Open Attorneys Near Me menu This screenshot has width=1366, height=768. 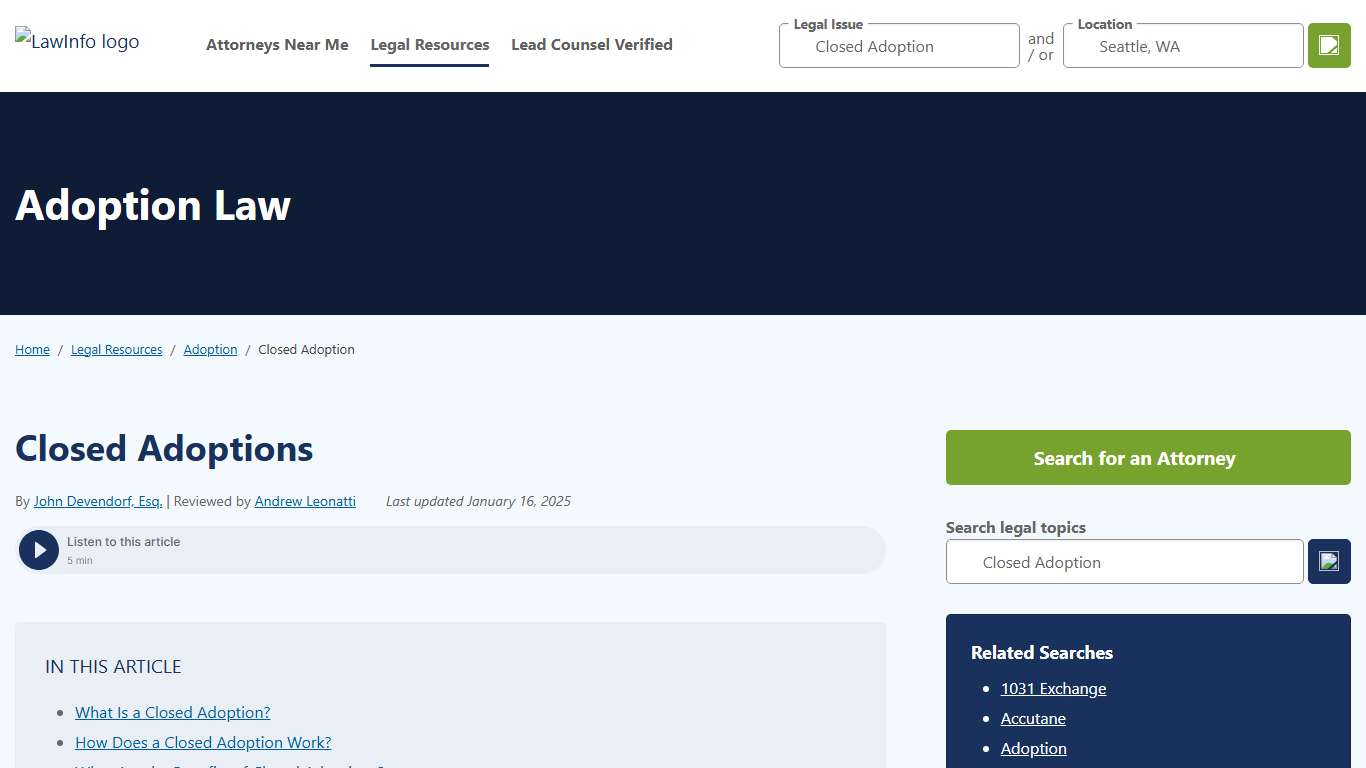click(x=277, y=45)
